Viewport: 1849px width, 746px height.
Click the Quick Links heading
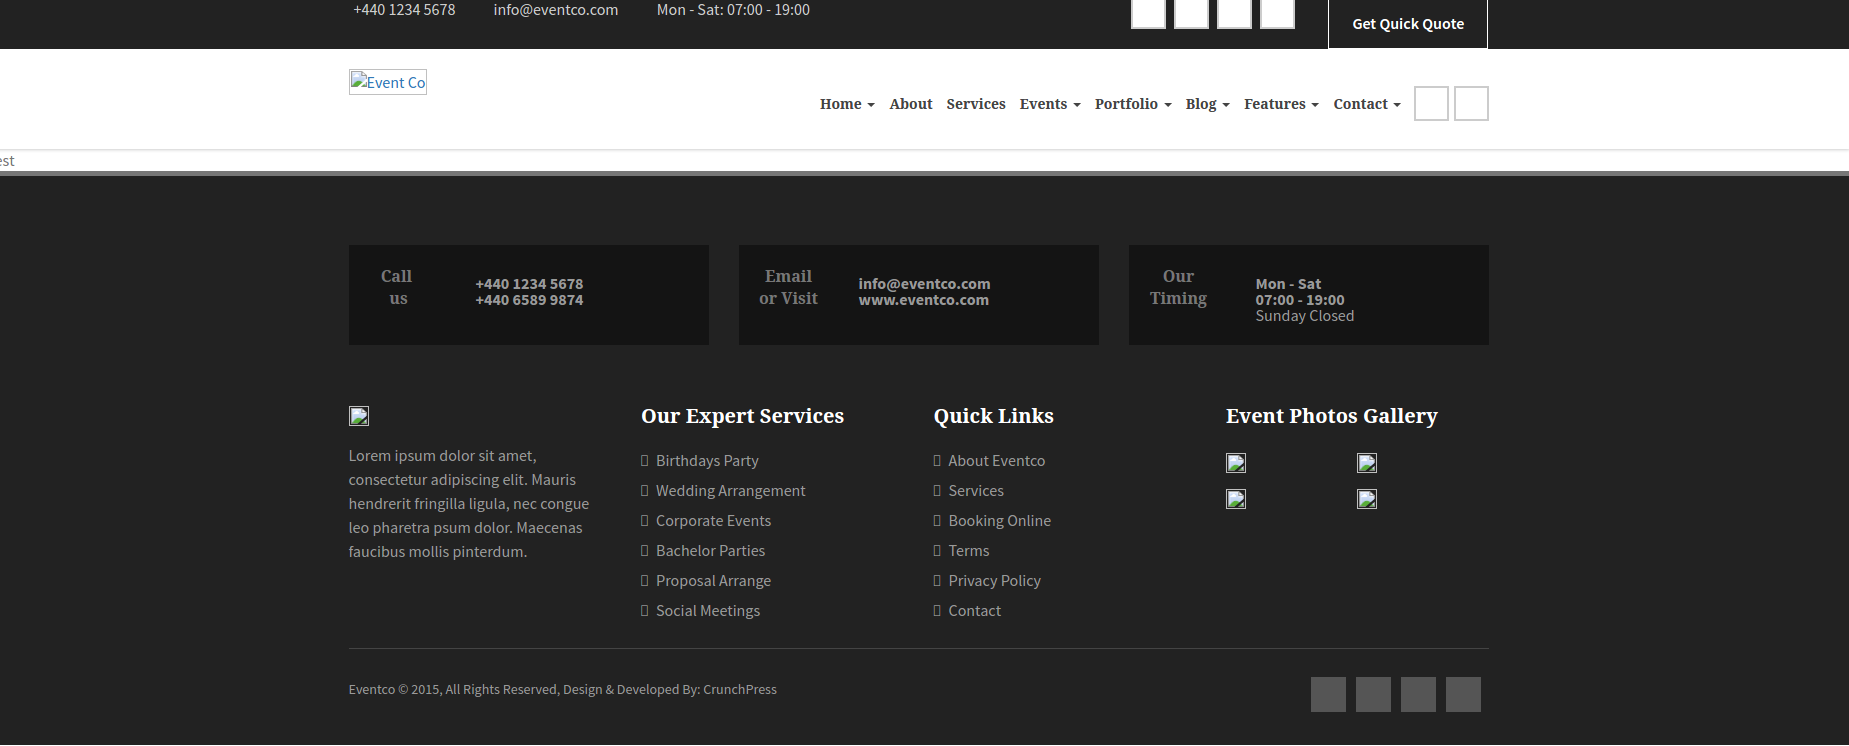pos(993,416)
